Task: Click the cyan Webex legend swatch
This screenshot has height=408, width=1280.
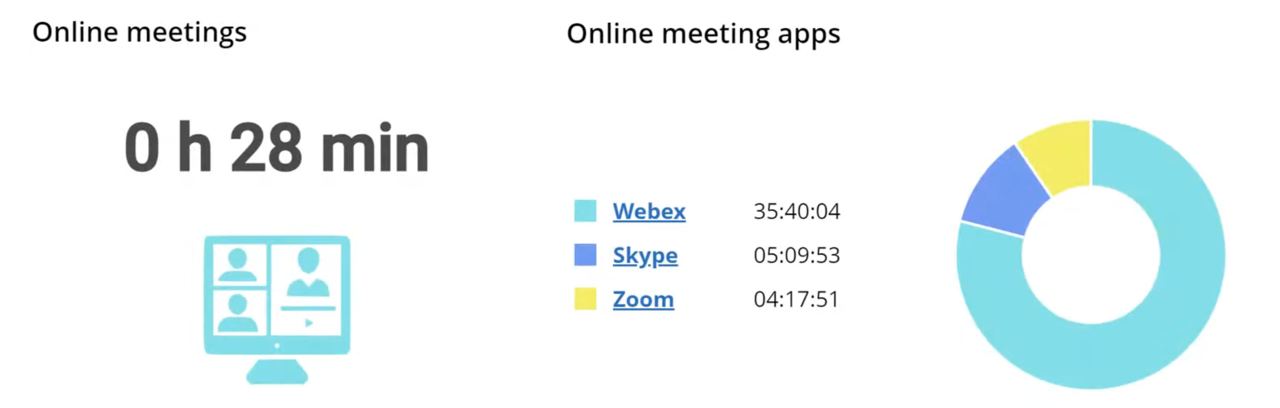Action: [x=585, y=211]
